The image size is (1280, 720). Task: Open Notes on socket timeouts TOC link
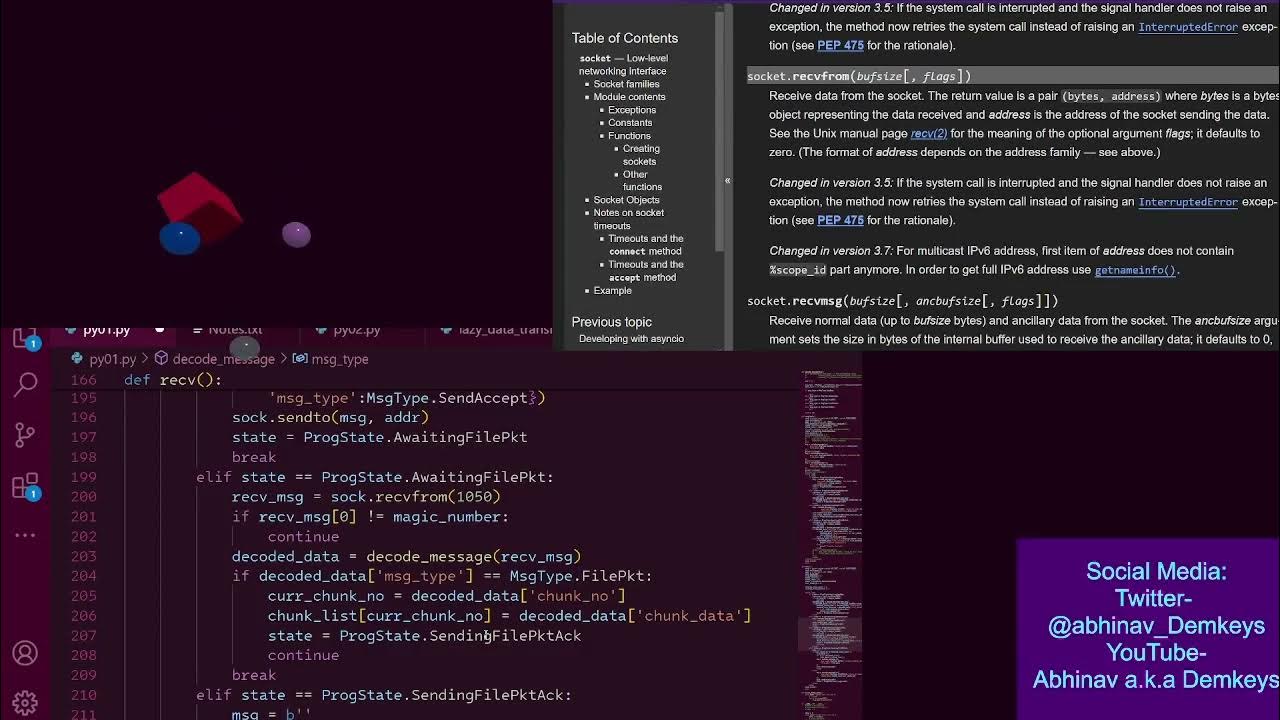point(628,219)
